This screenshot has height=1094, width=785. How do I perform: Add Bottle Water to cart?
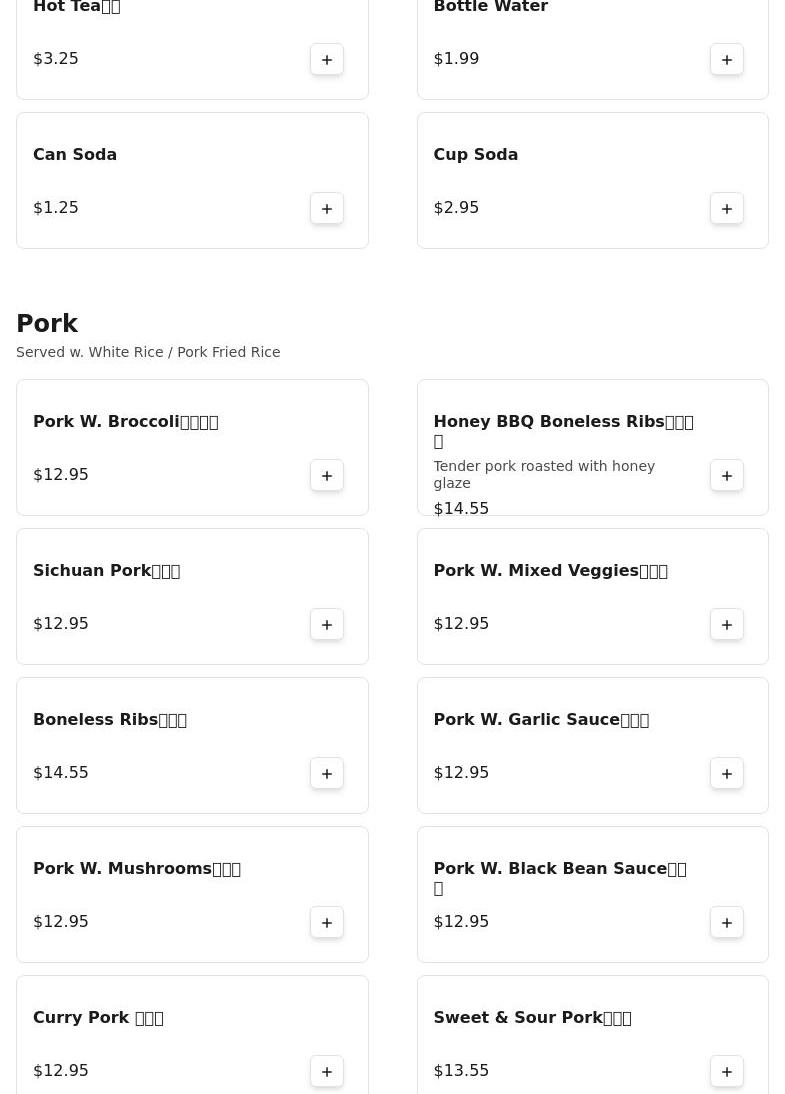click(727, 60)
